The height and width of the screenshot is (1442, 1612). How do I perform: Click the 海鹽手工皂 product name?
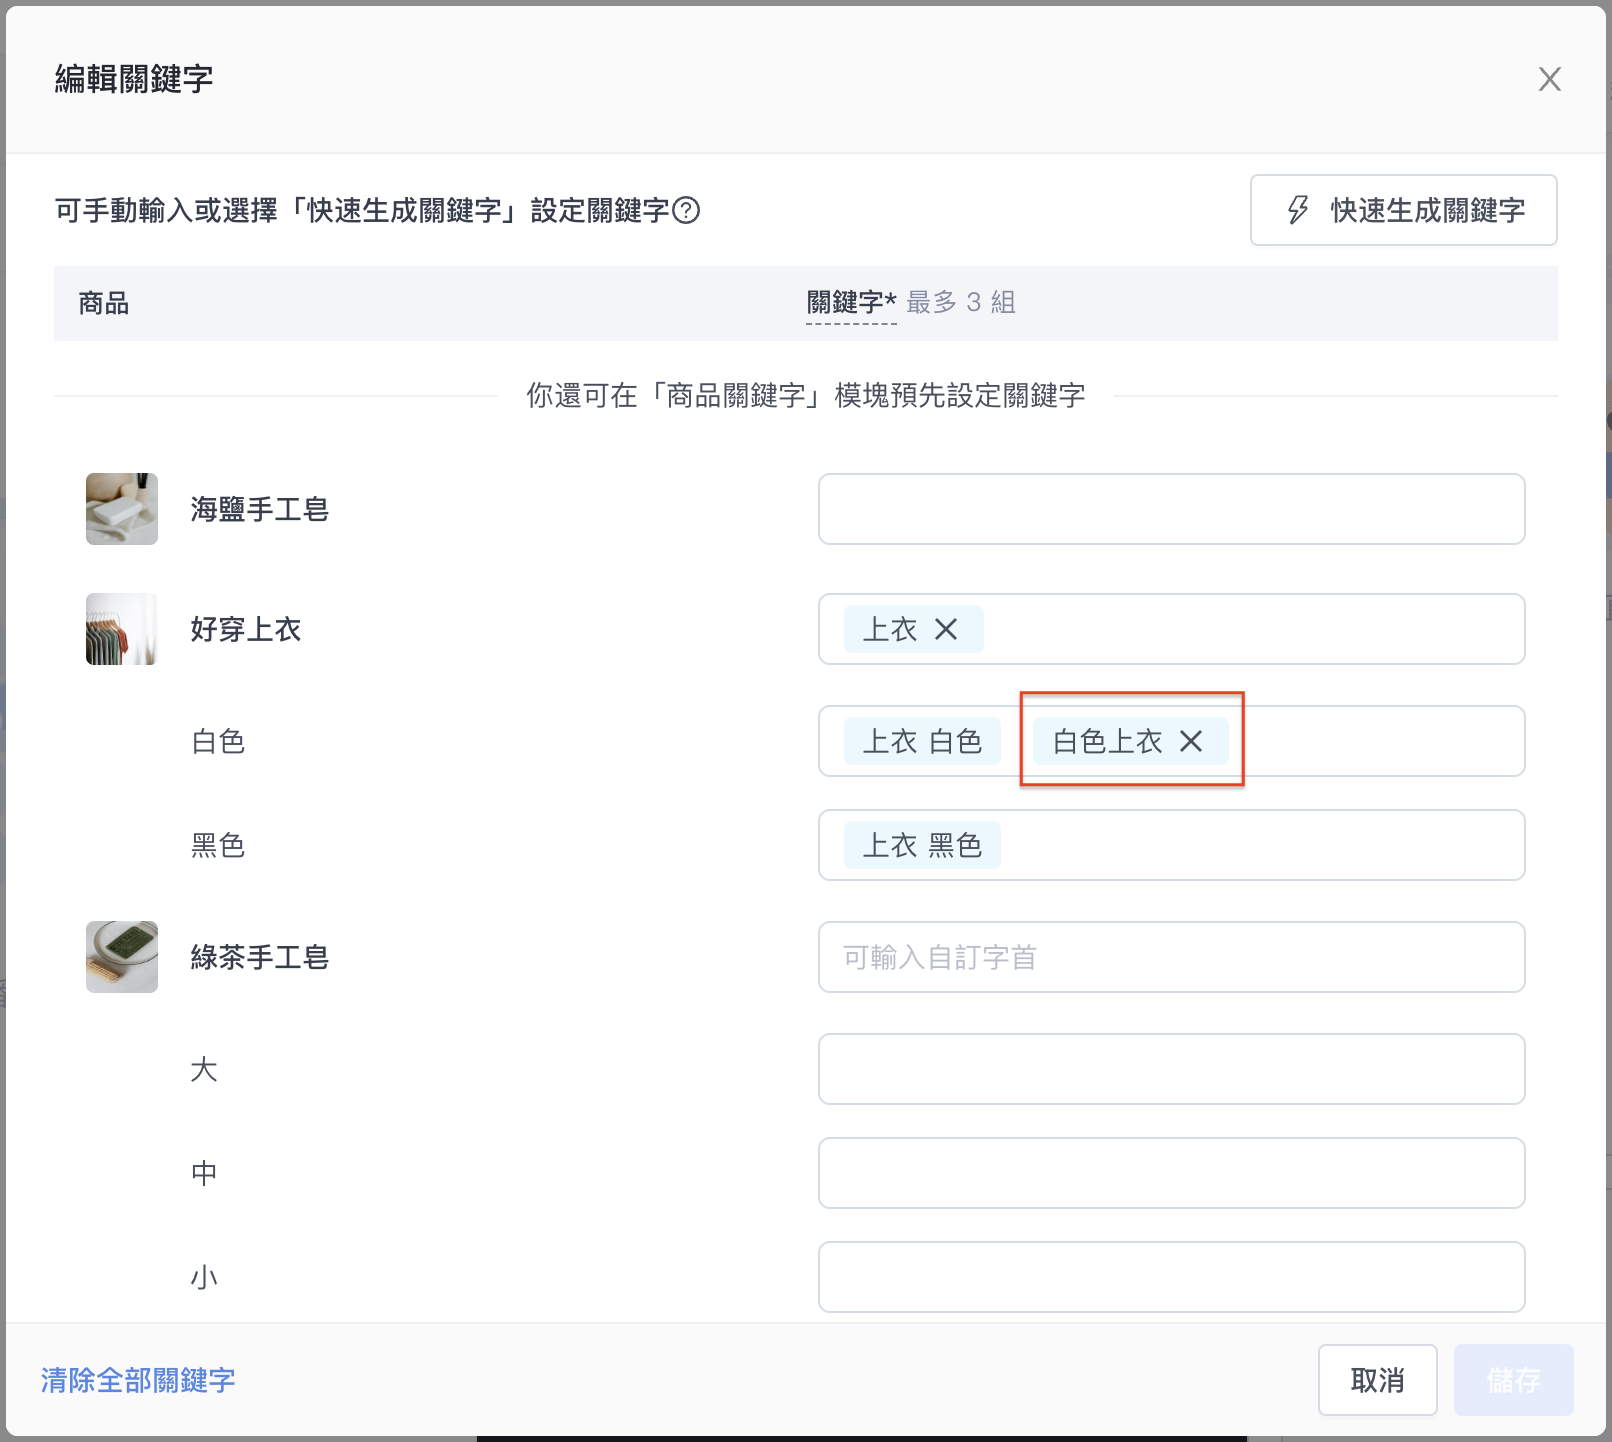(x=260, y=509)
